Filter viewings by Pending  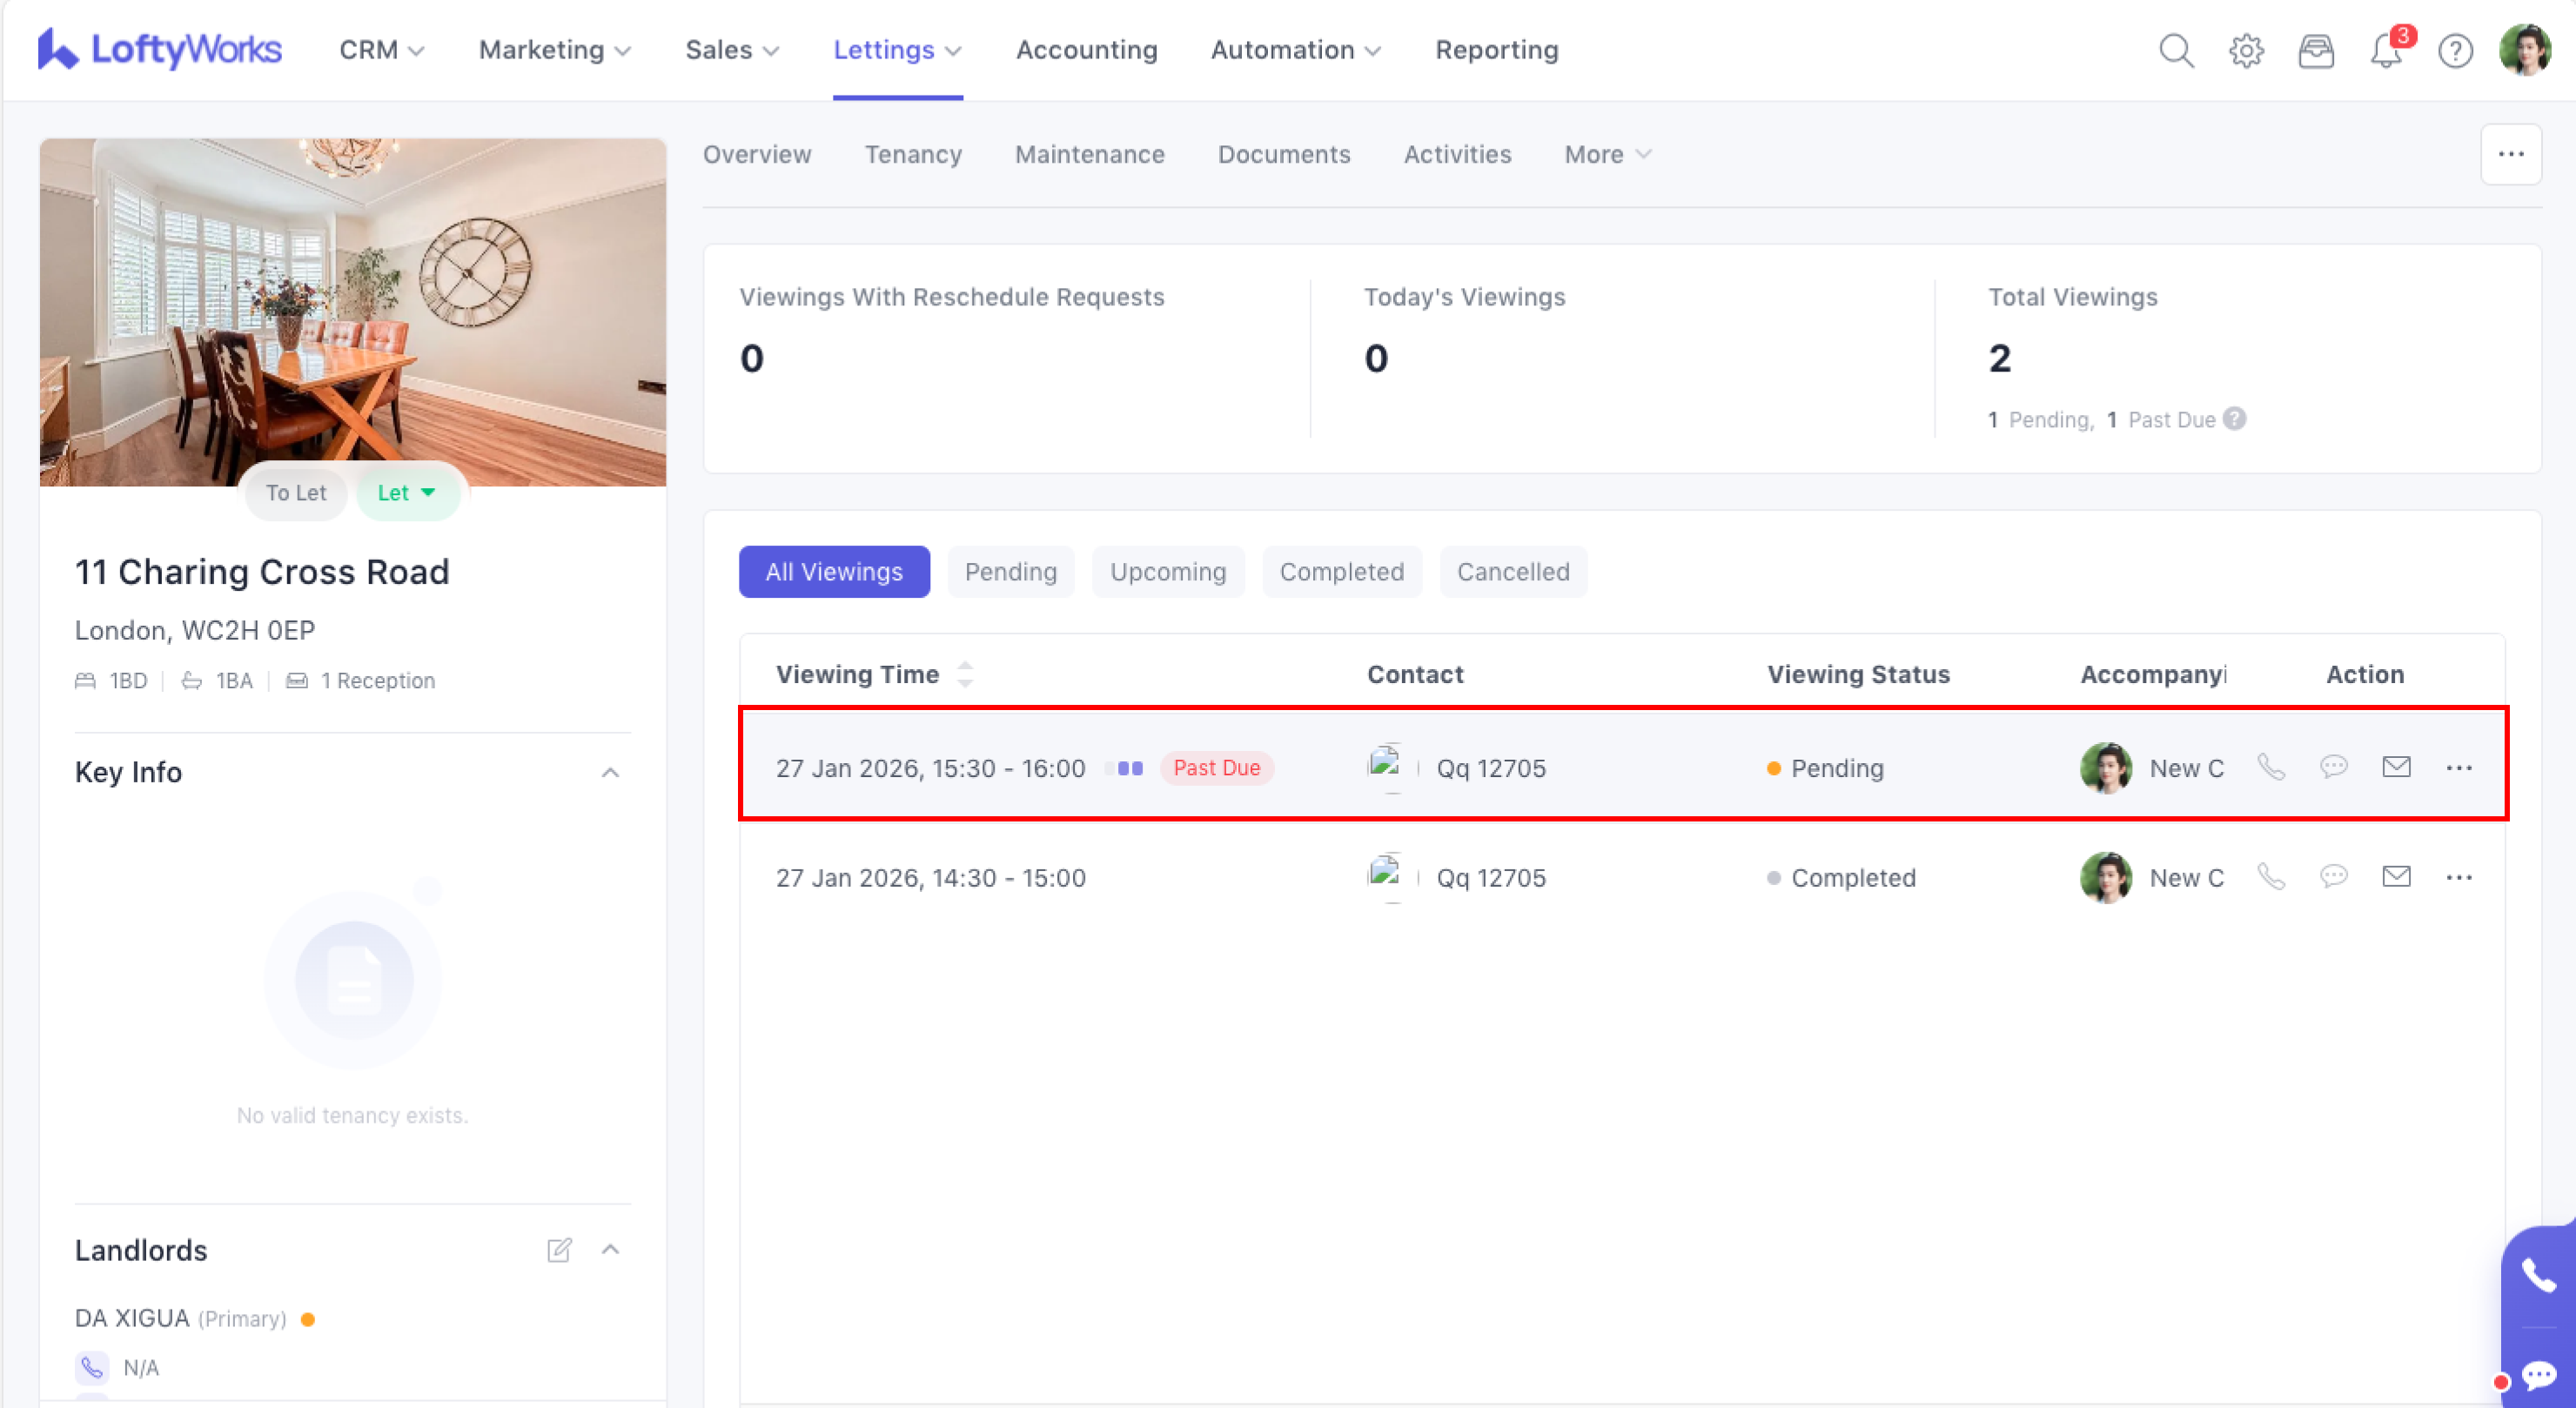pos(1010,572)
